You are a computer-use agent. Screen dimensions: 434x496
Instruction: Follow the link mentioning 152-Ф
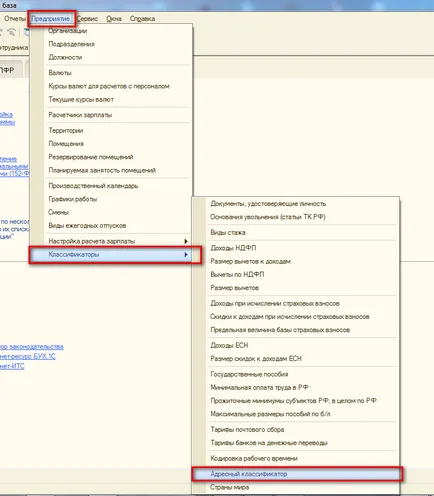(14, 174)
